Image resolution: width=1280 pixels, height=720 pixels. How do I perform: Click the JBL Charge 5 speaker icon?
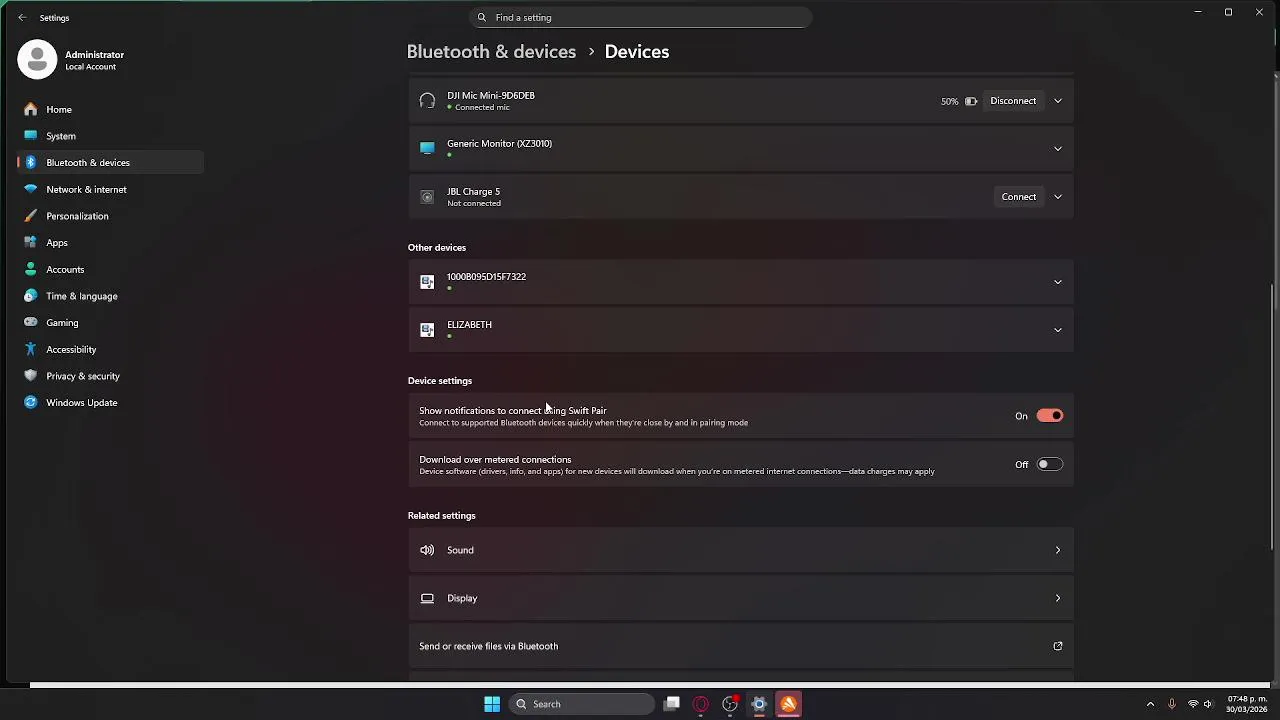tap(427, 197)
